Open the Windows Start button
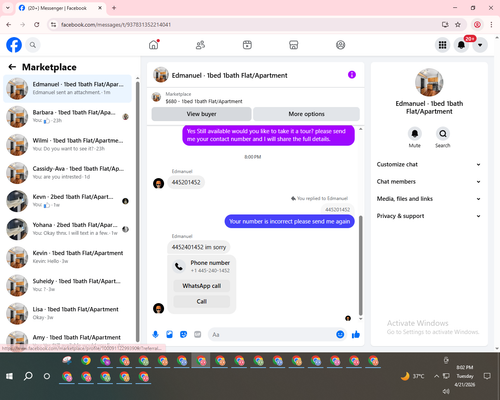This screenshot has height=400, width=500. coord(9,376)
